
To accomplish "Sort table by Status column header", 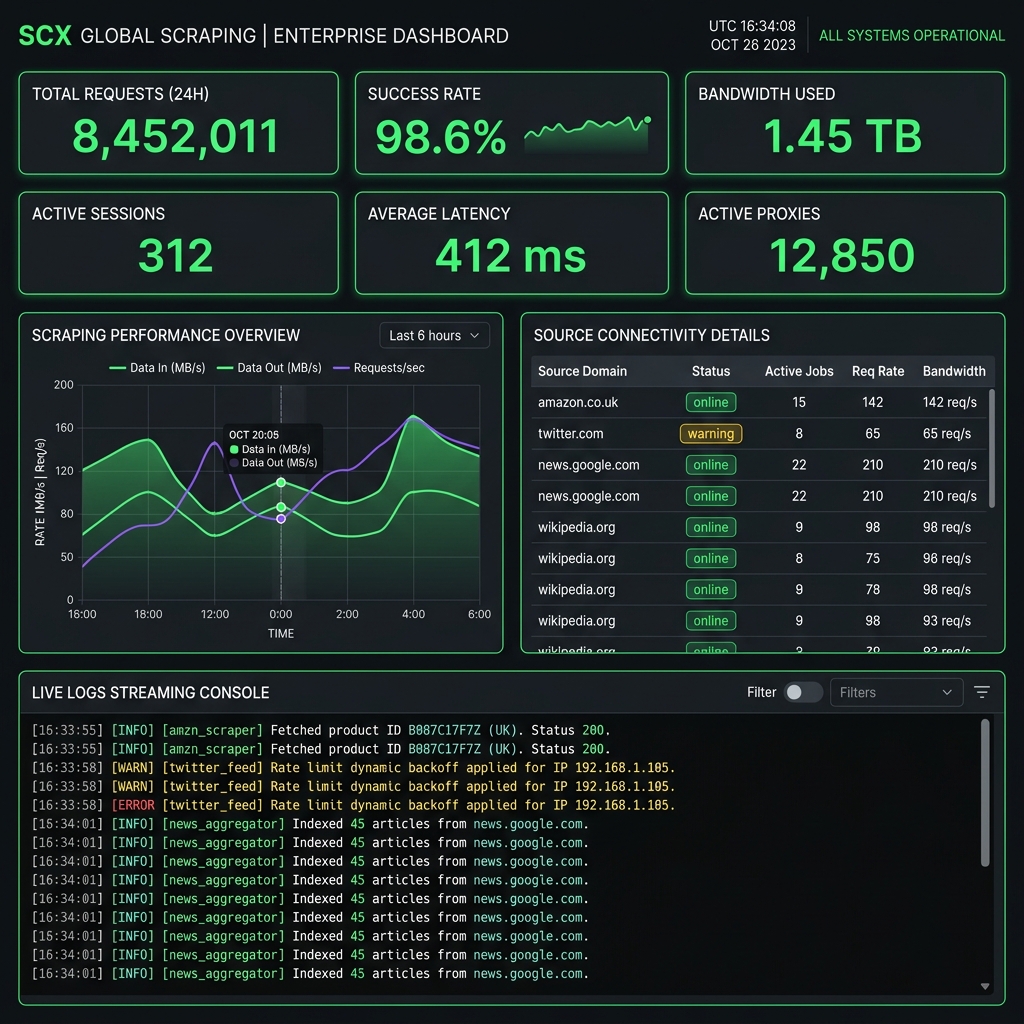I will [x=711, y=371].
